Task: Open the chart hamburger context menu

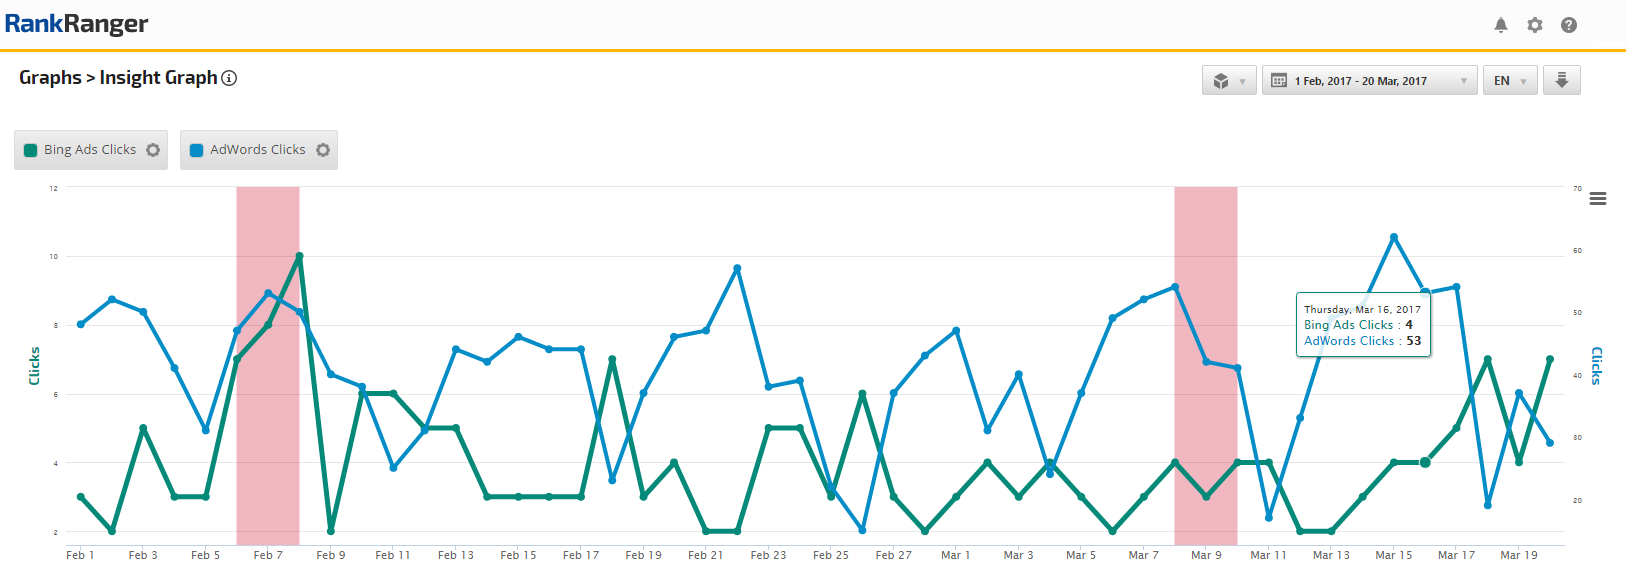Action: (1598, 199)
